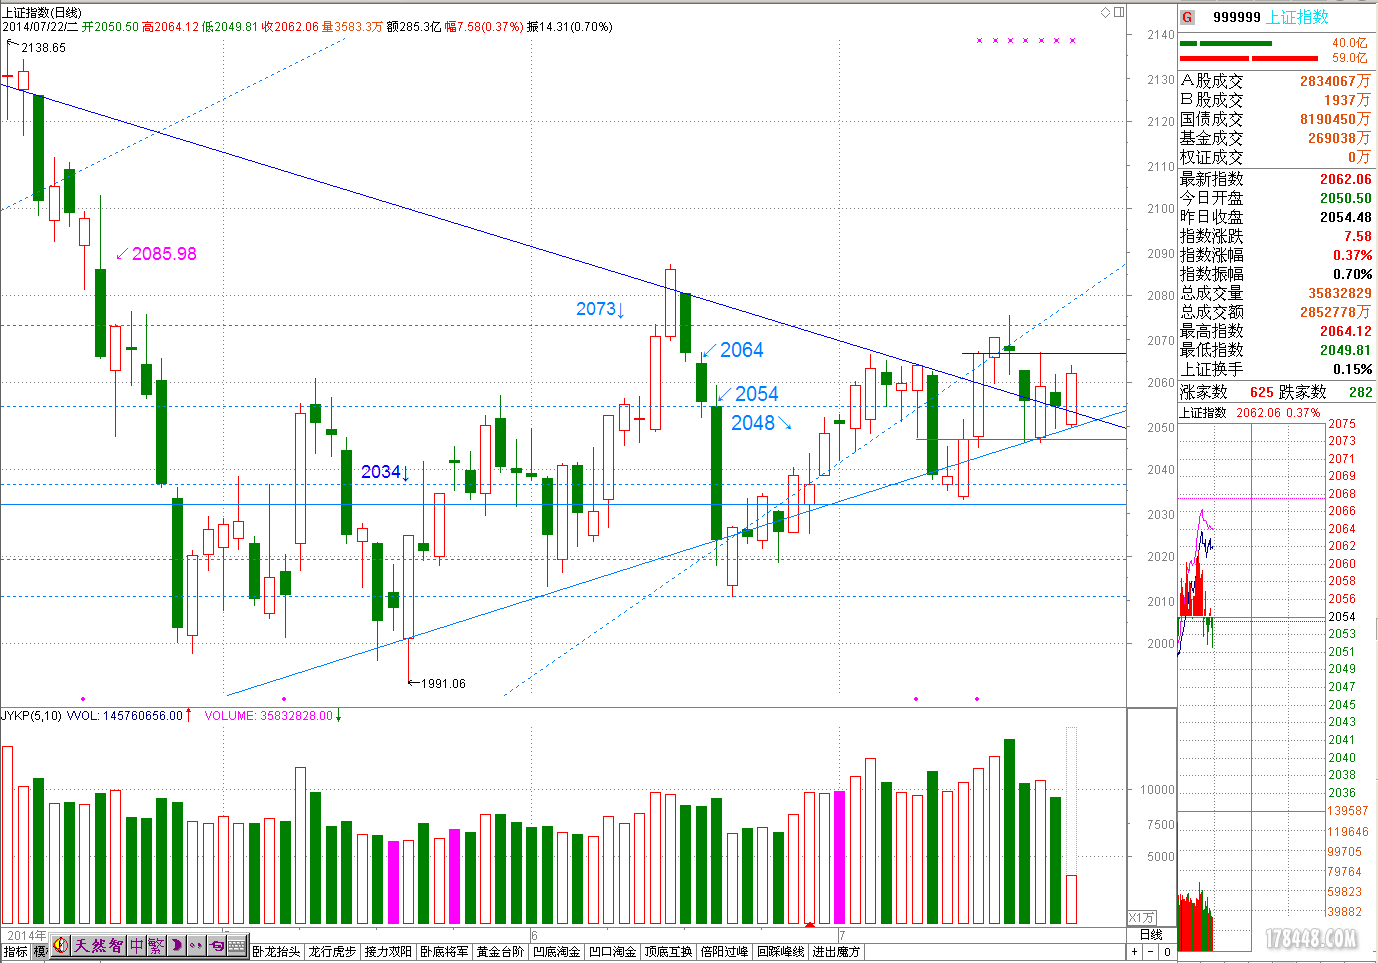This screenshot has width=1378, height=963.
Task: Click the 1991.06 low marker label
Action: (443, 684)
